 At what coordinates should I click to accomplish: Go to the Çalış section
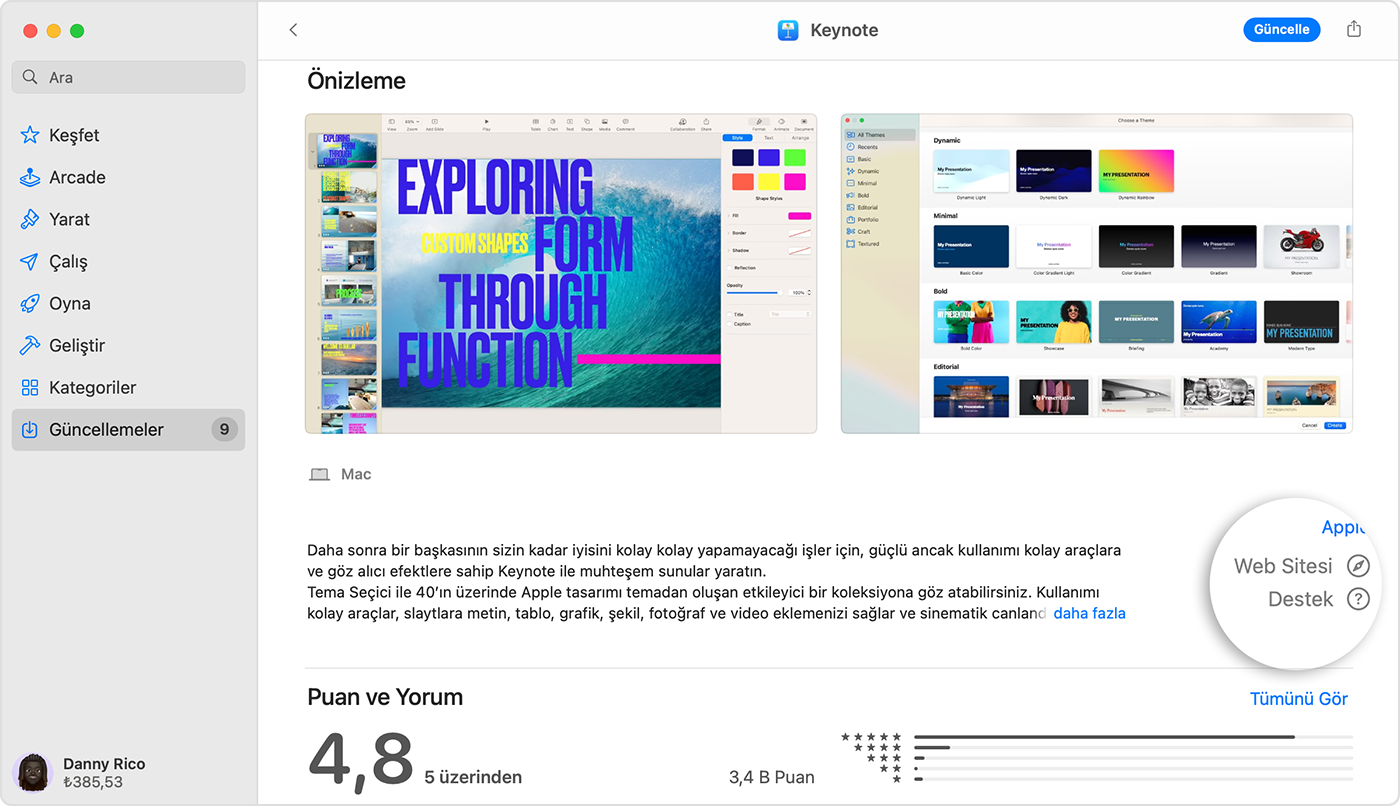128,261
